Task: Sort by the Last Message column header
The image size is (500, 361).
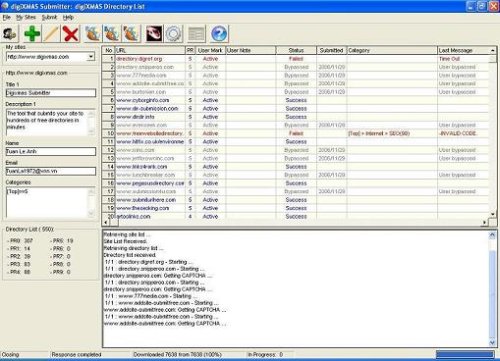Action: pos(463,50)
